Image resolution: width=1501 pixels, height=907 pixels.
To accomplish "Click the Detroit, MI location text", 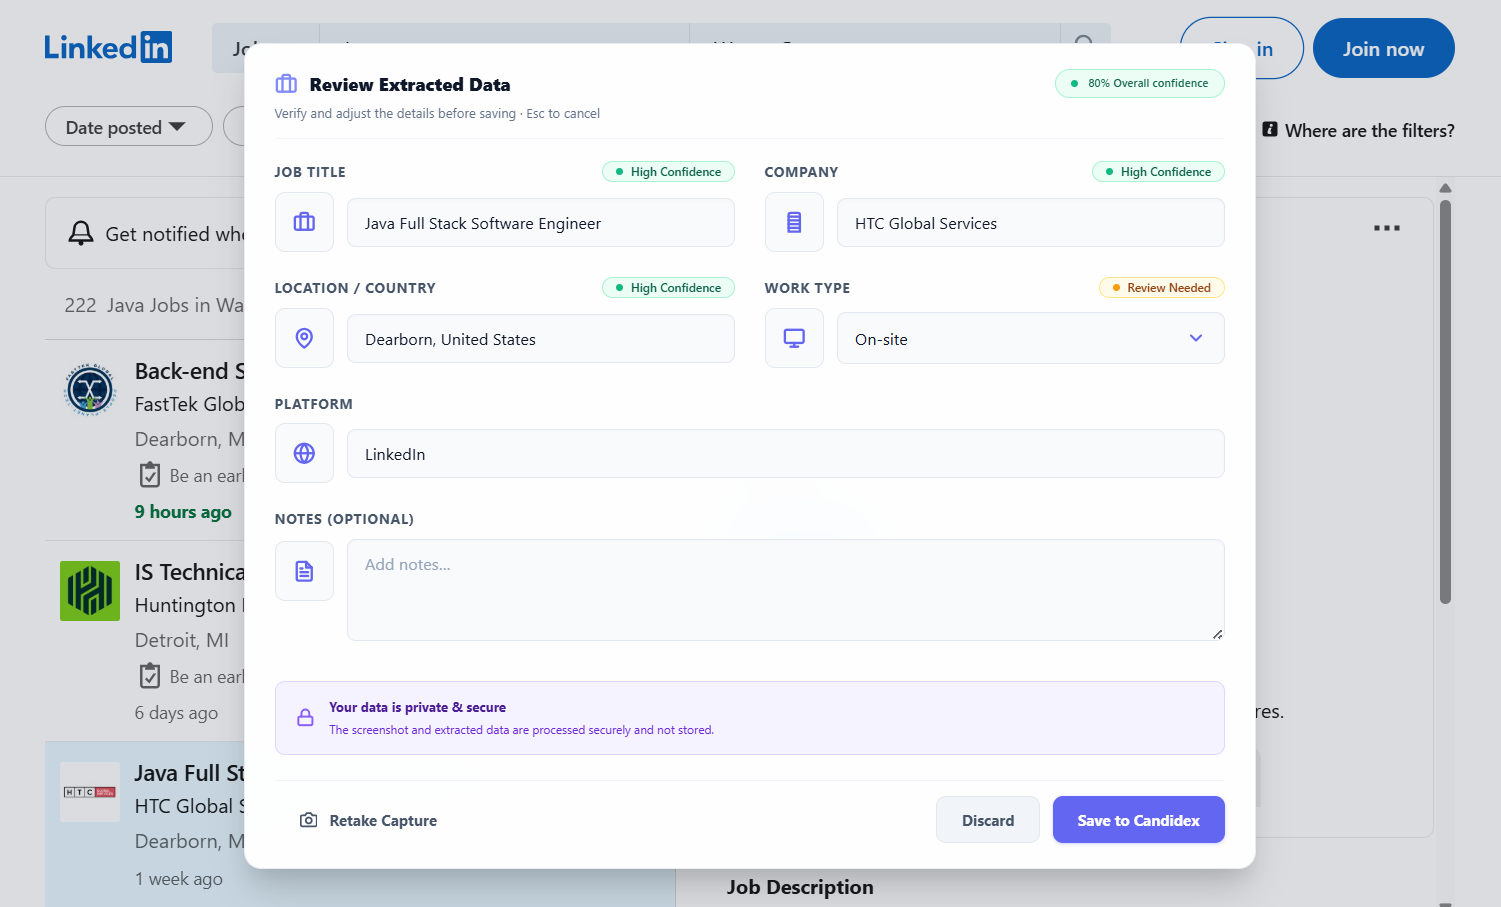I will point(182,640).
